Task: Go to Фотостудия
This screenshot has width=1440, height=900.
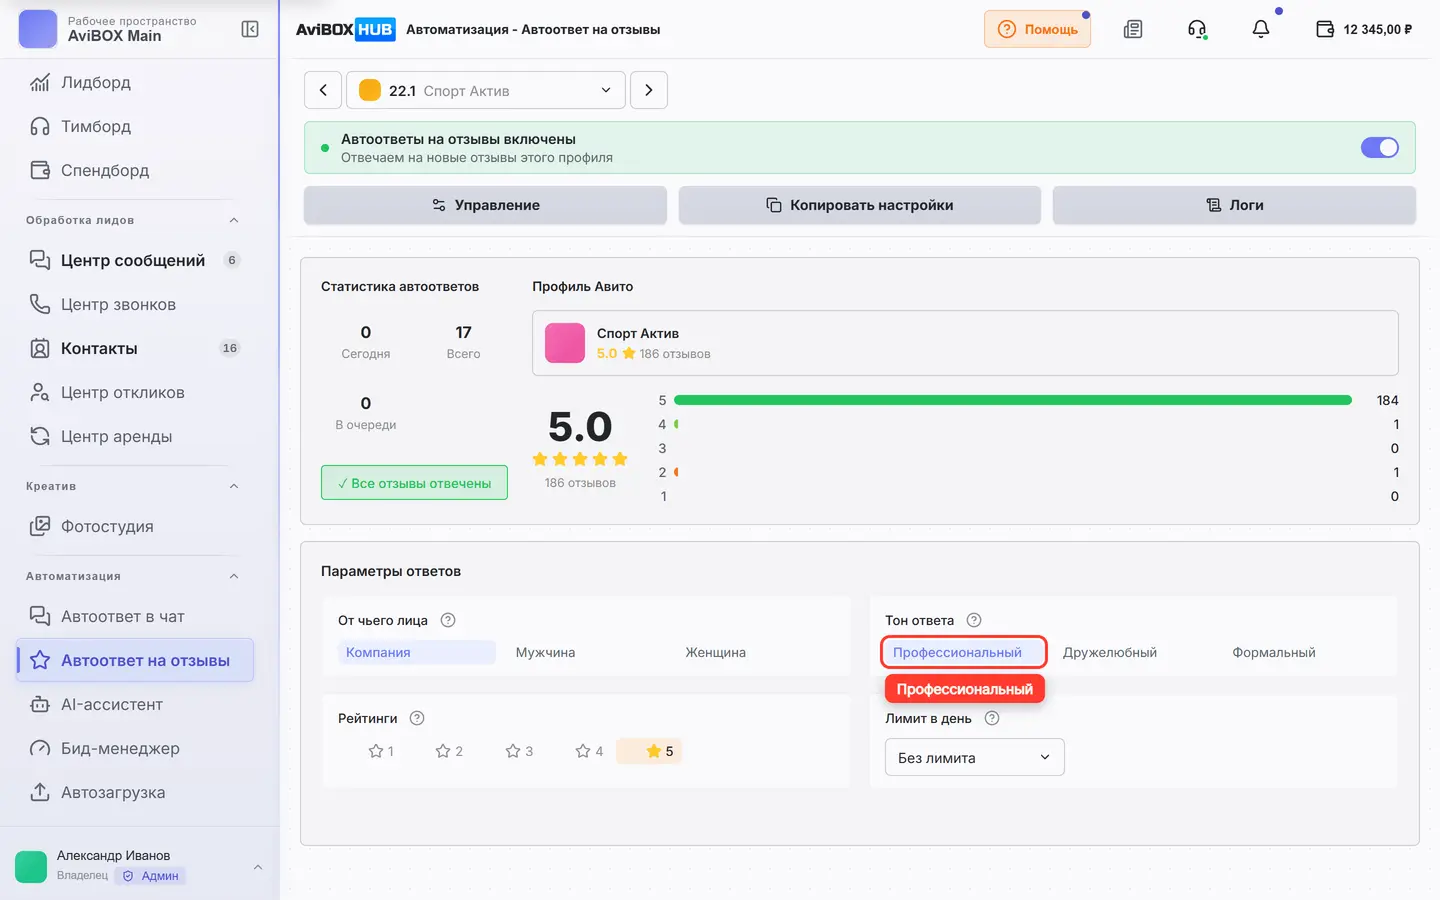Action: coord(135,526)
